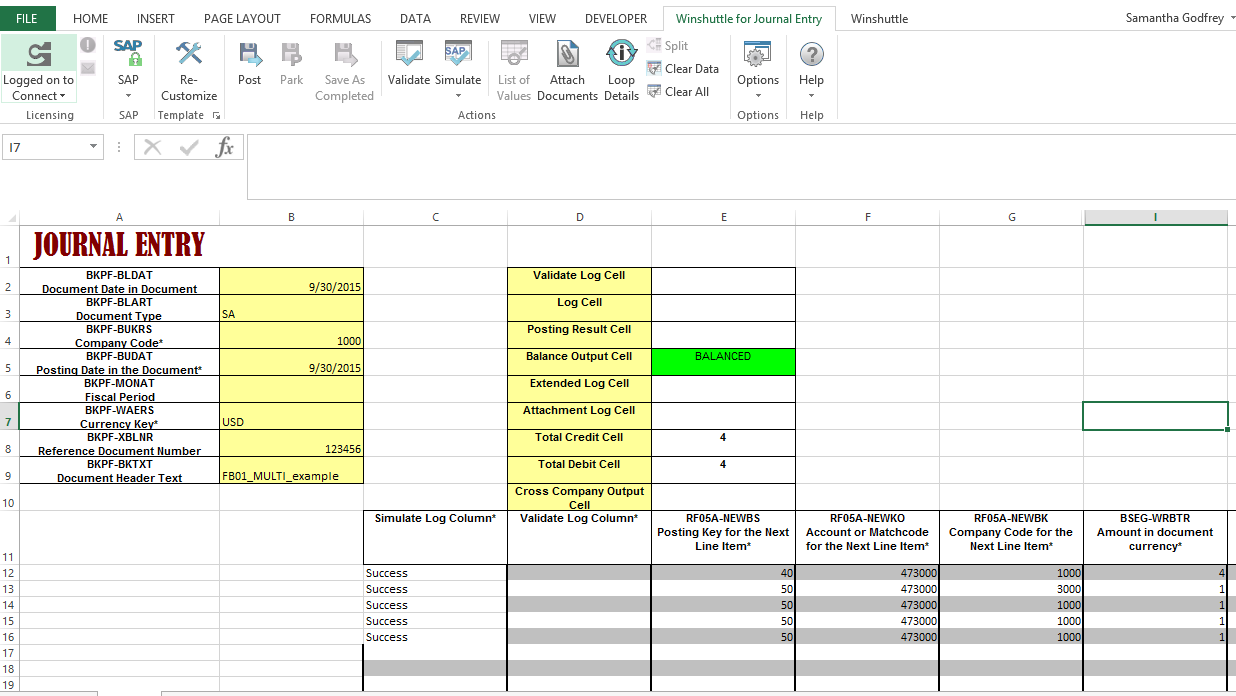Click the grey info icon in Licensing
This screenshot has width=1236, height=696.
[88, 45]
